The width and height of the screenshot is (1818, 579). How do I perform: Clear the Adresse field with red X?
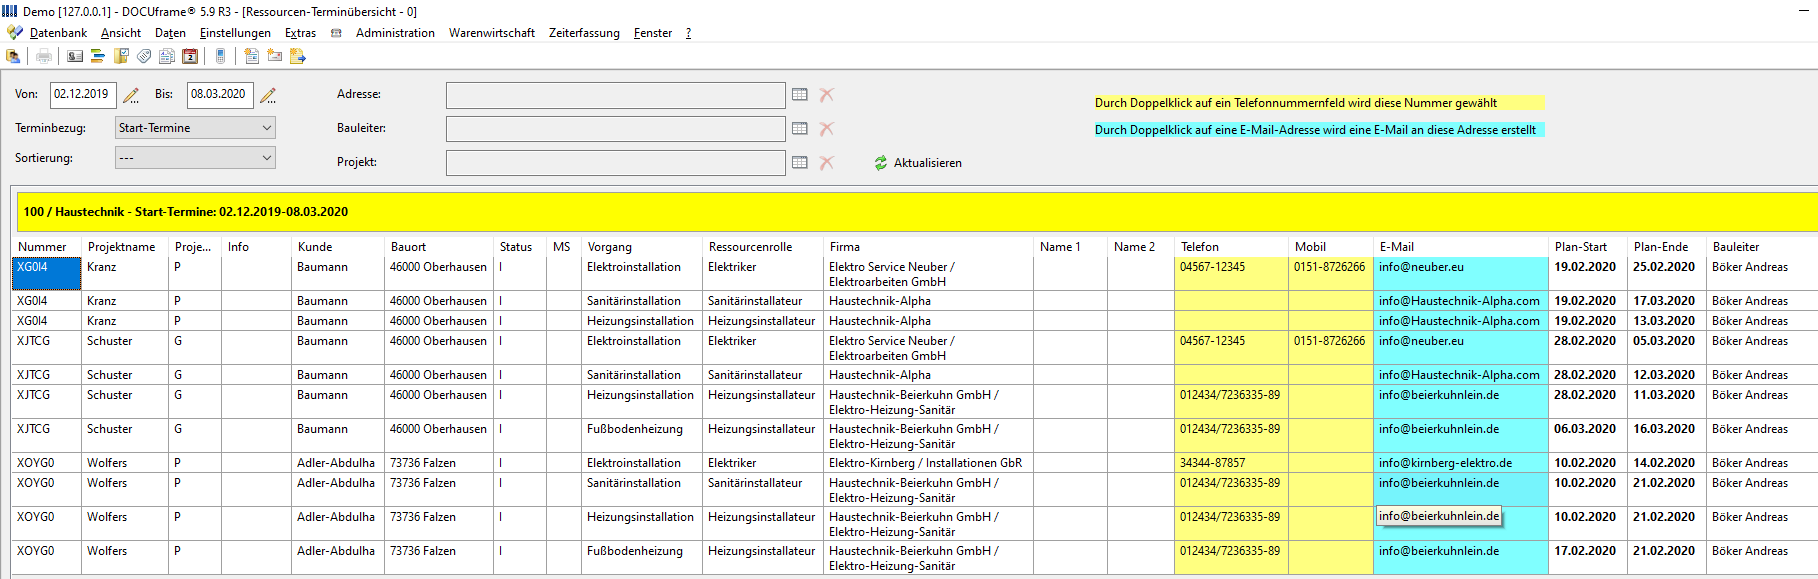click(827, 95)
